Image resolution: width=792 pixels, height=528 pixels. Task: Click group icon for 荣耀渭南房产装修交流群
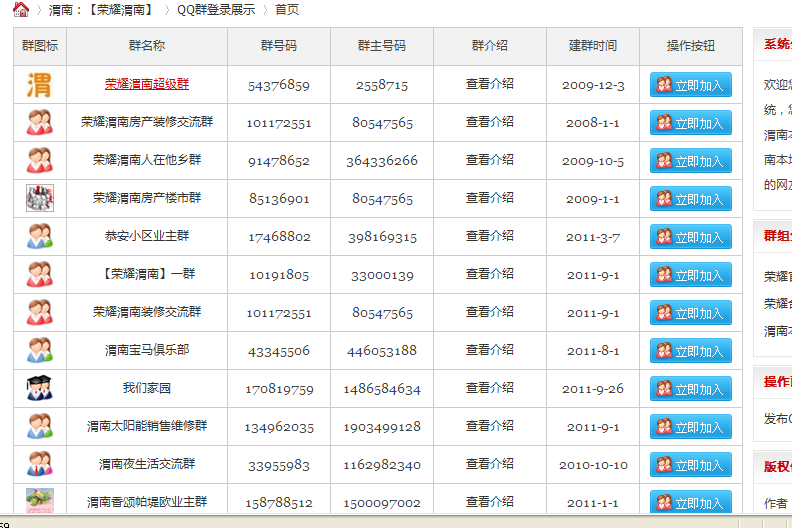pos(39,122)
